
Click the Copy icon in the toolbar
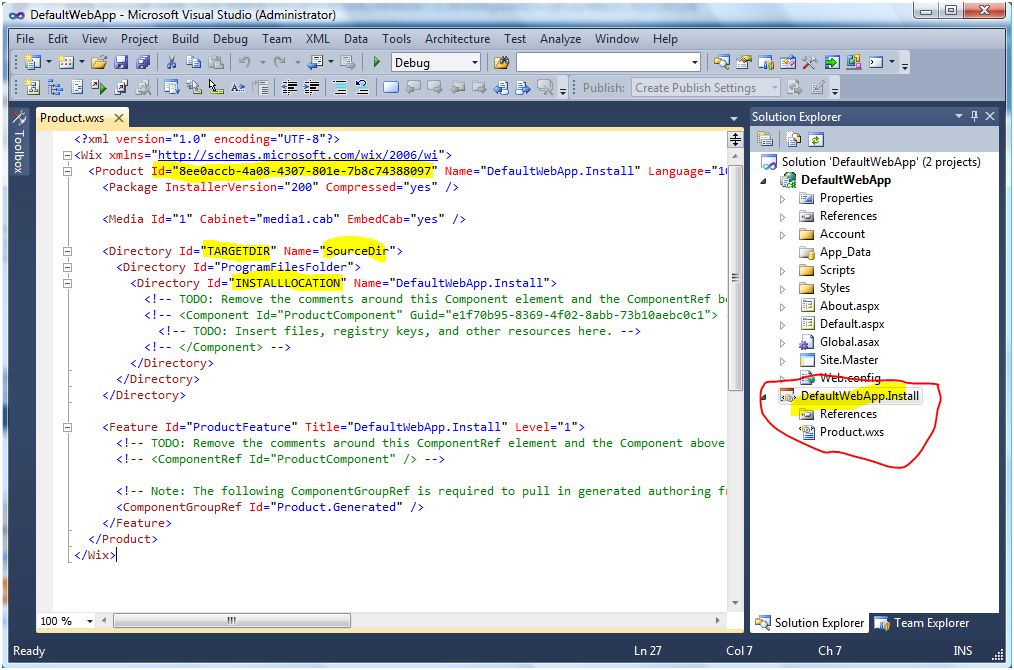[193, 62]
